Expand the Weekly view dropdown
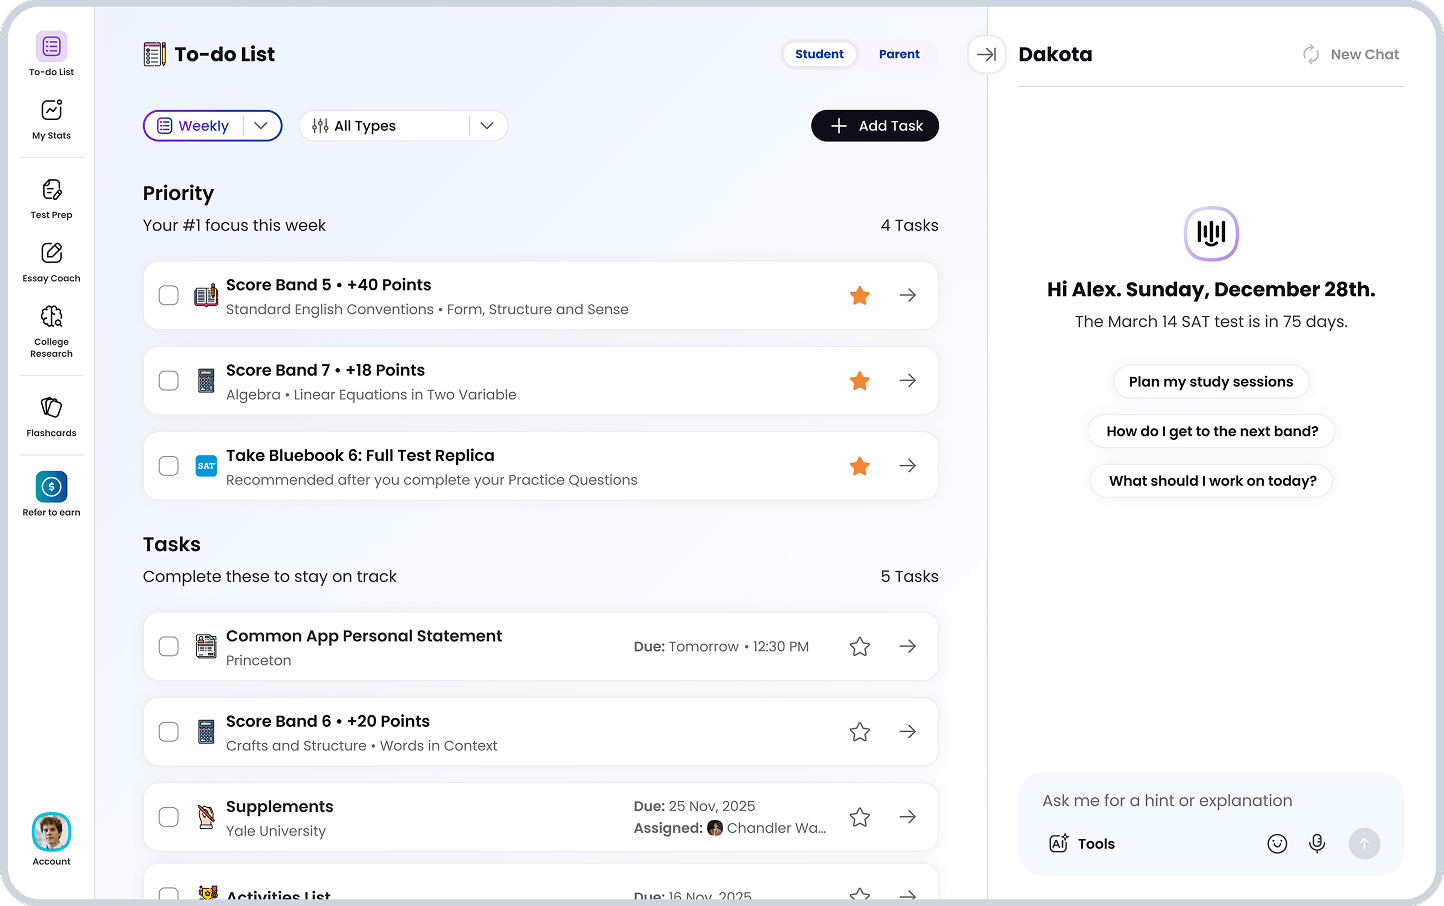This screenshot has height=906, width=1444. coord(261,126)
